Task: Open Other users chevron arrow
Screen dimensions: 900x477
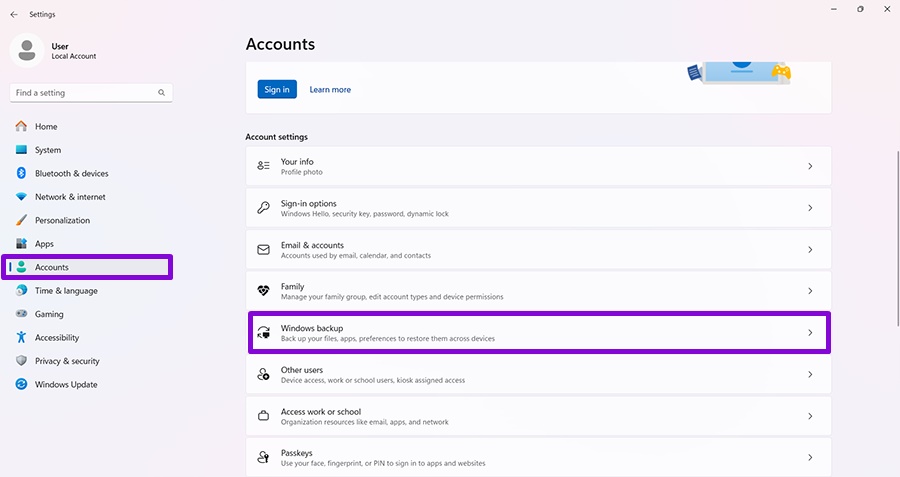Action: (x=810, y=374)
